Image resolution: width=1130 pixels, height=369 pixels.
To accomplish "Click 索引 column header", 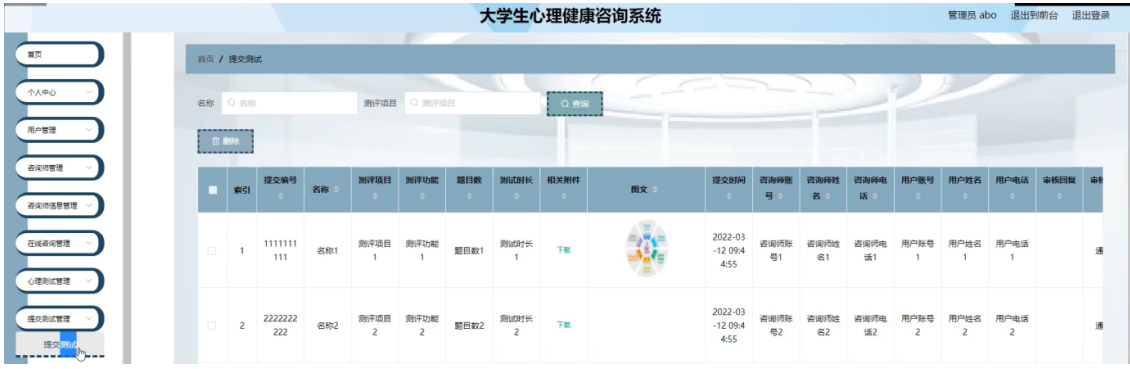I will (241, 190).
